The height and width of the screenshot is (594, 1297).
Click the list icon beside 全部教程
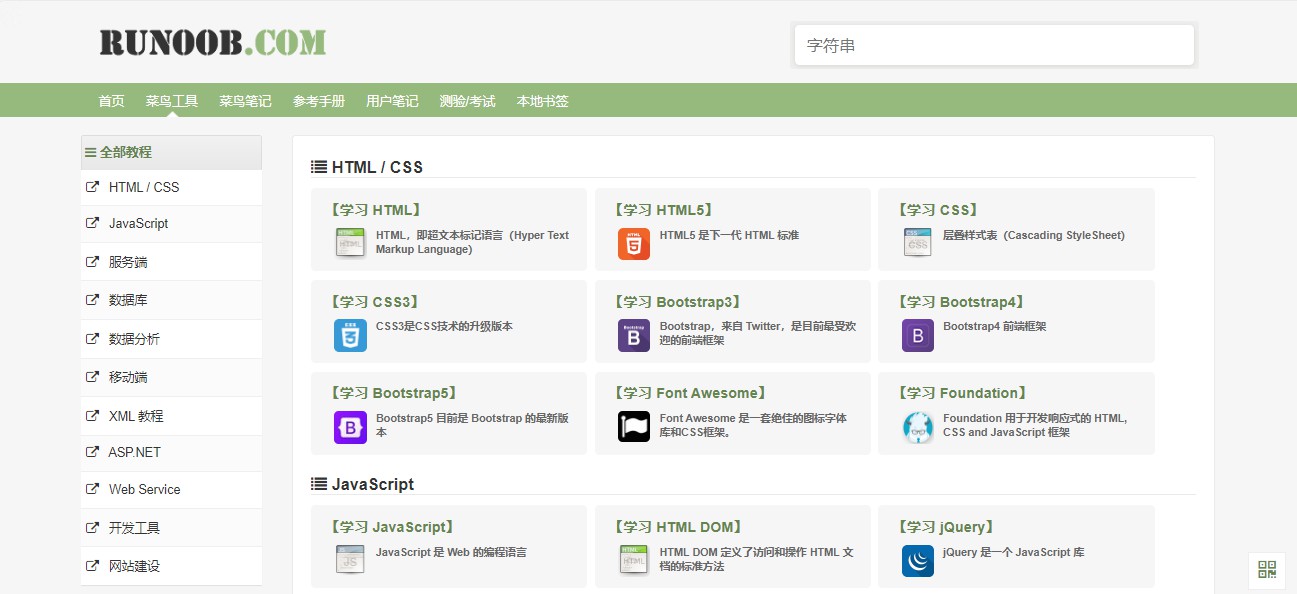pyautogui.click(x=91, y=153)
